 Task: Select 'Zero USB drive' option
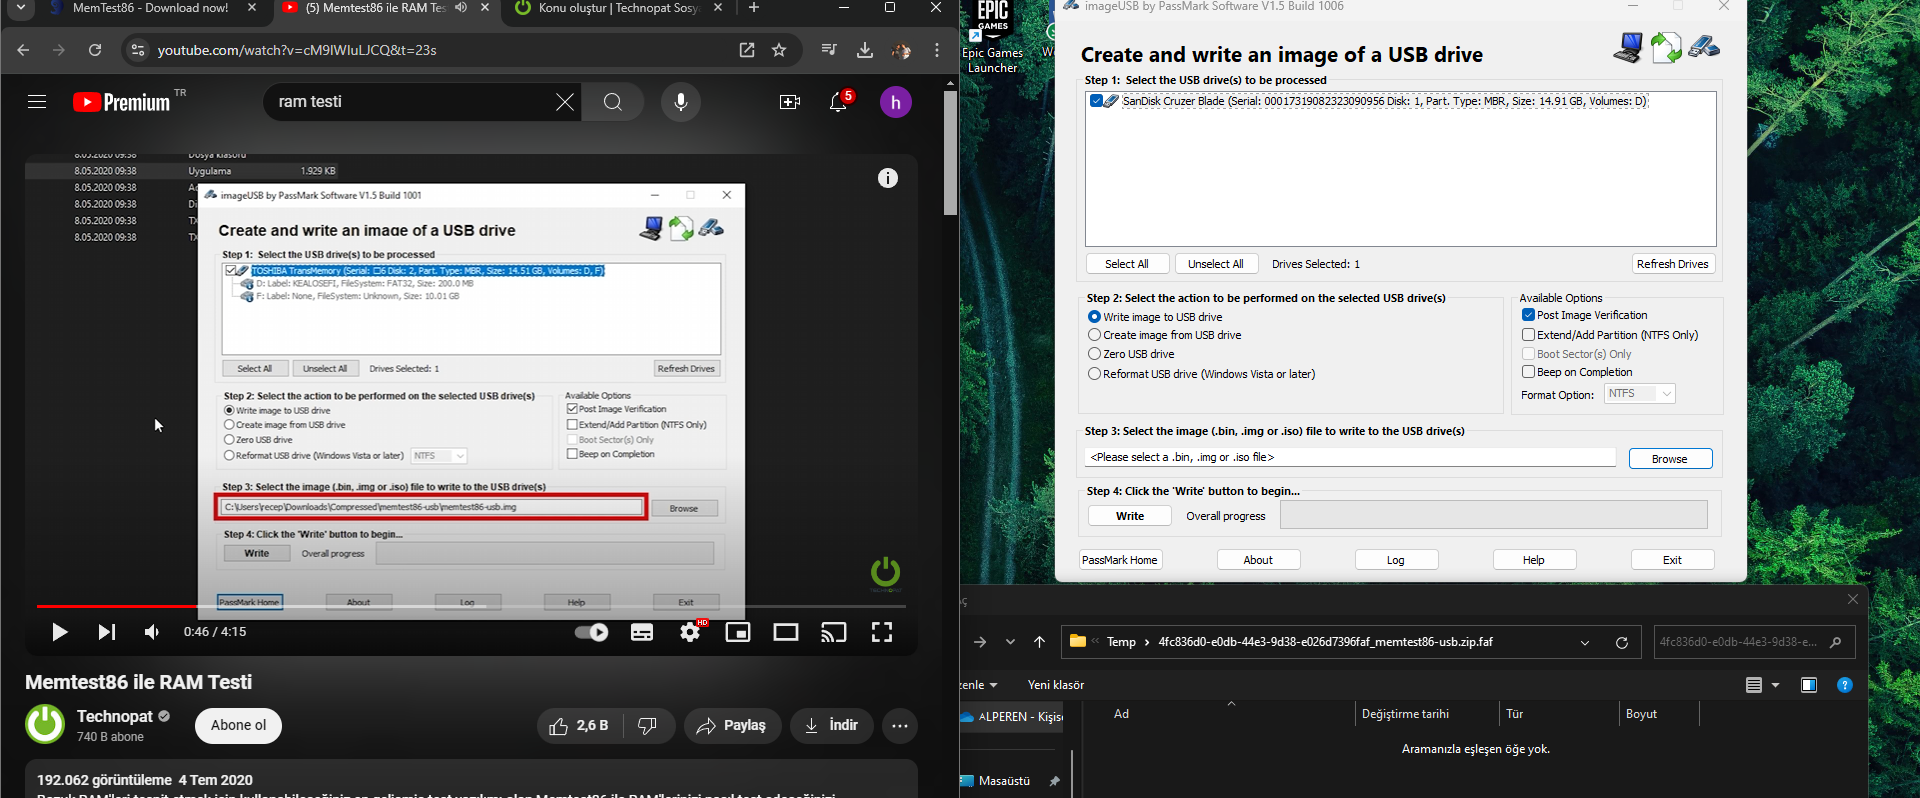tap(1094, 354)
